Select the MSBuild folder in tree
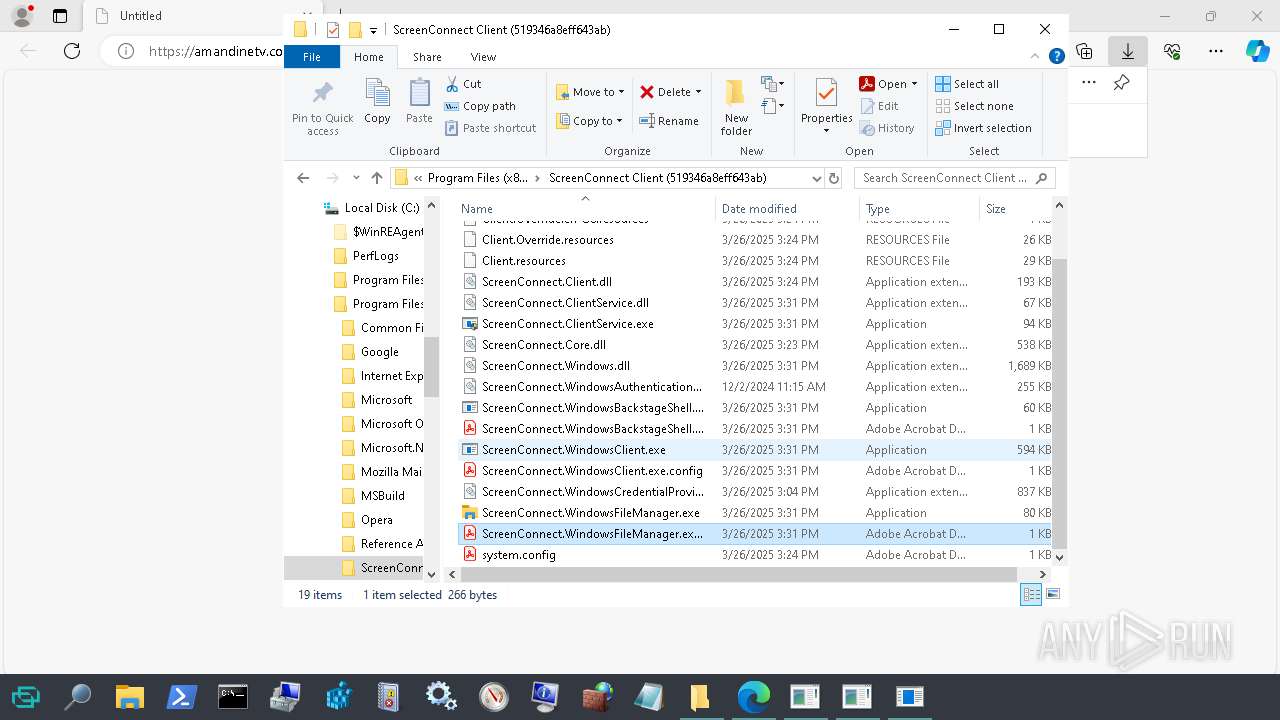This screenshot has width=1280, height=720. point(382,496)
